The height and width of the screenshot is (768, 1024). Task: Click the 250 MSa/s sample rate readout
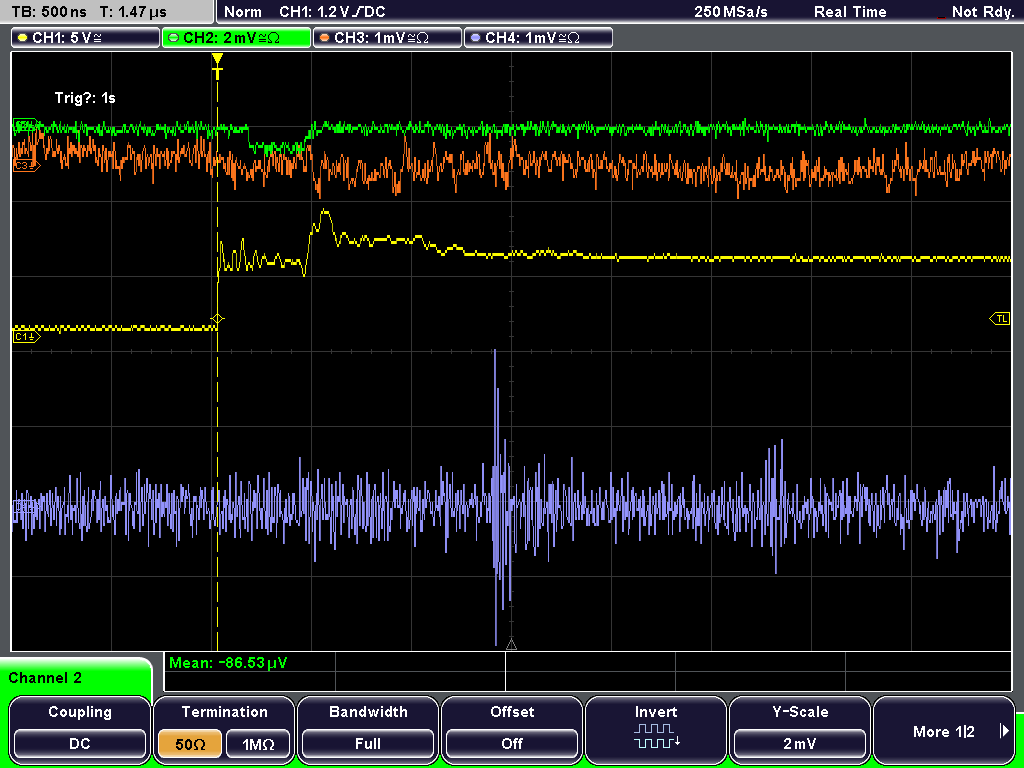(x=731, y=12)
